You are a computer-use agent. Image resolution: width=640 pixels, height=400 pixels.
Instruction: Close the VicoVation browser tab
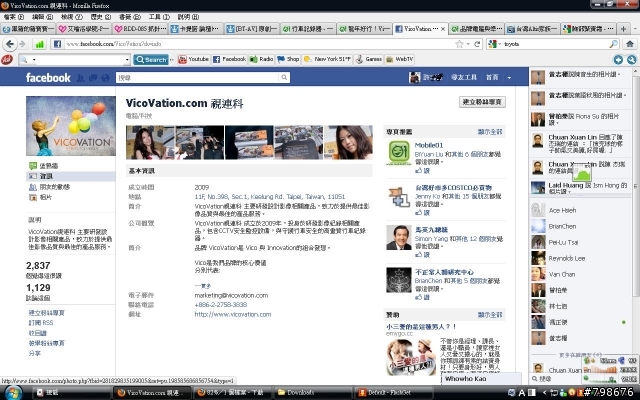click(x=443, y=29)
